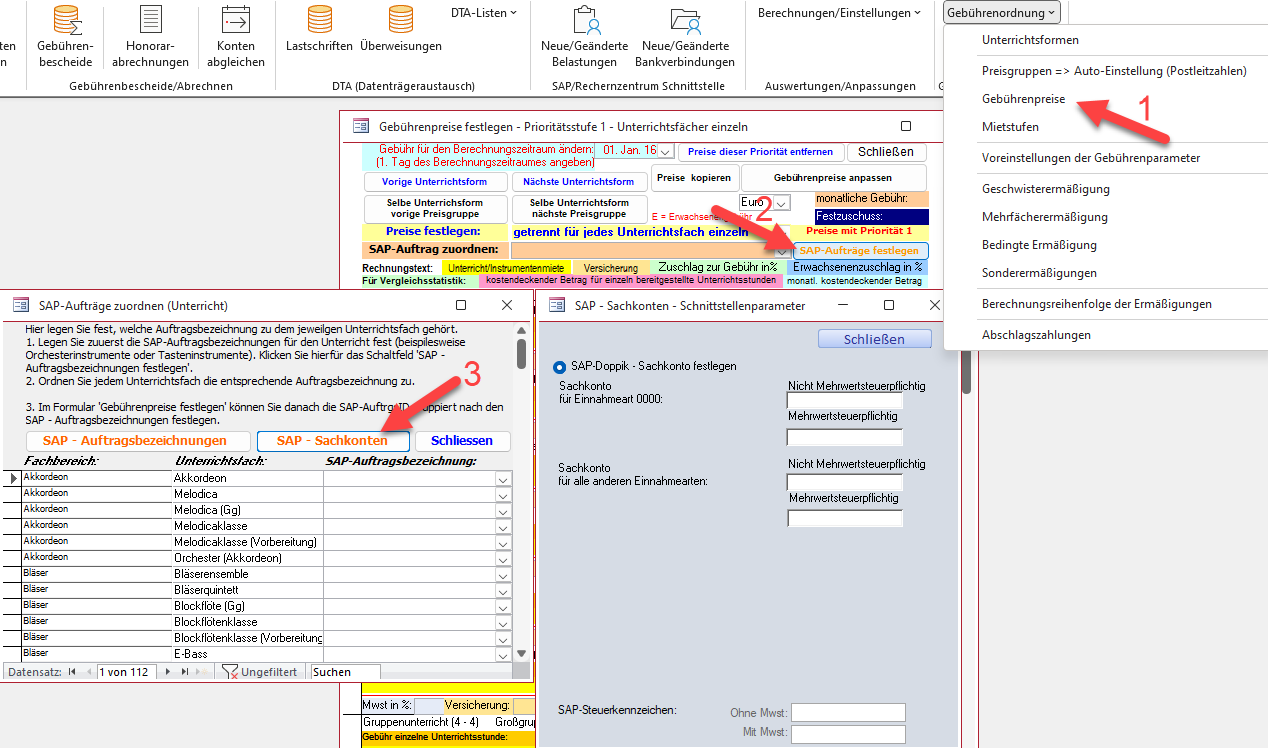The width and height of the screenshot is (1268, 748).
Task: Select Gebührenpreise from the menu
Action: 1023,99
